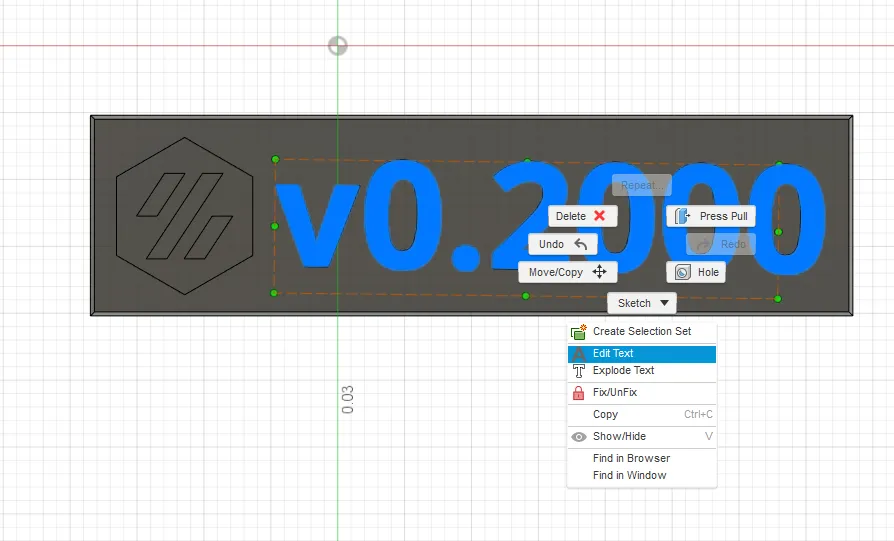
Task: Select Press Pull from the marking menu
Action: click(x=711, y=216)
